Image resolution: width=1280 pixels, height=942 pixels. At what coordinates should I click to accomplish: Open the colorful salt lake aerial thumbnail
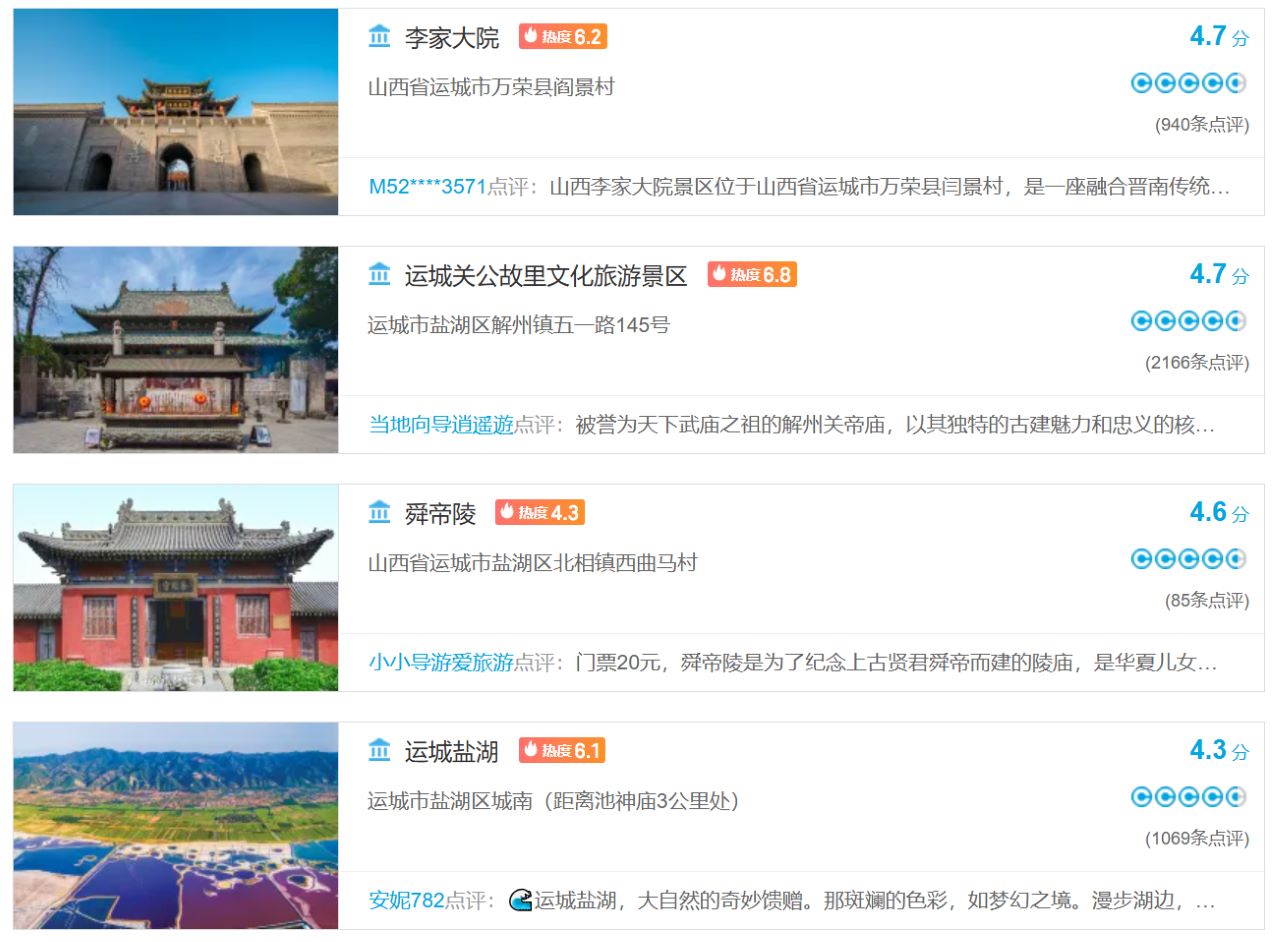176,826
